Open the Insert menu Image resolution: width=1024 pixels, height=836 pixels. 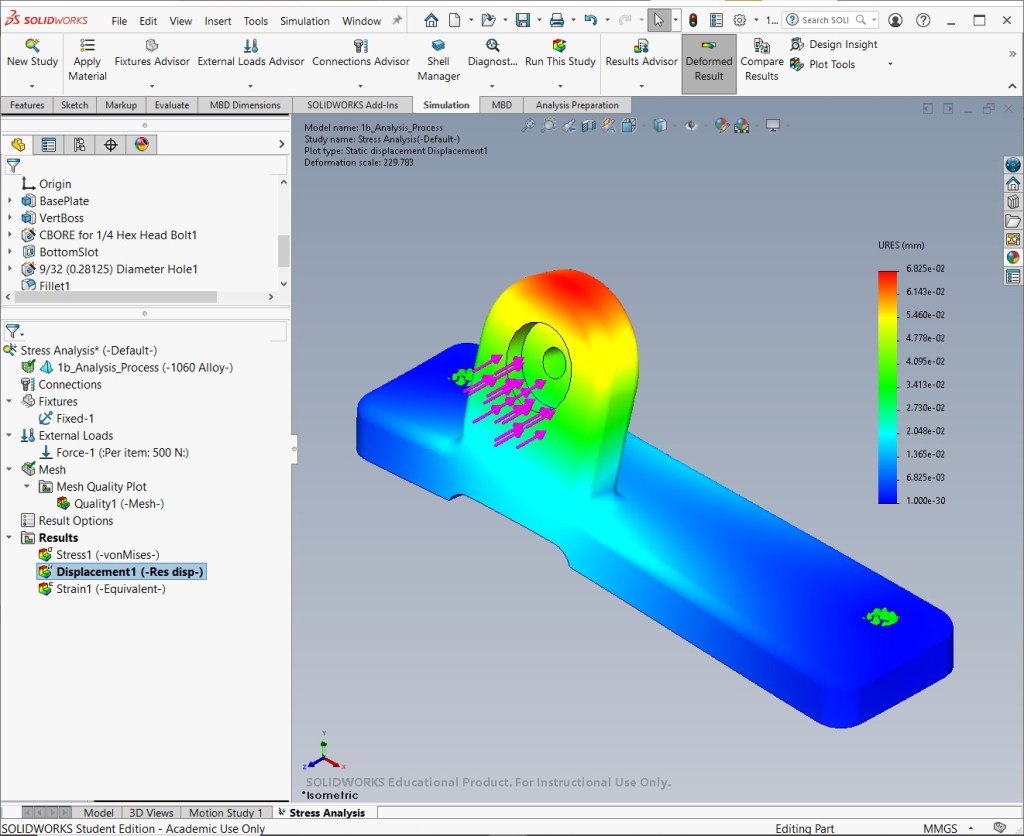click(217, 21)
